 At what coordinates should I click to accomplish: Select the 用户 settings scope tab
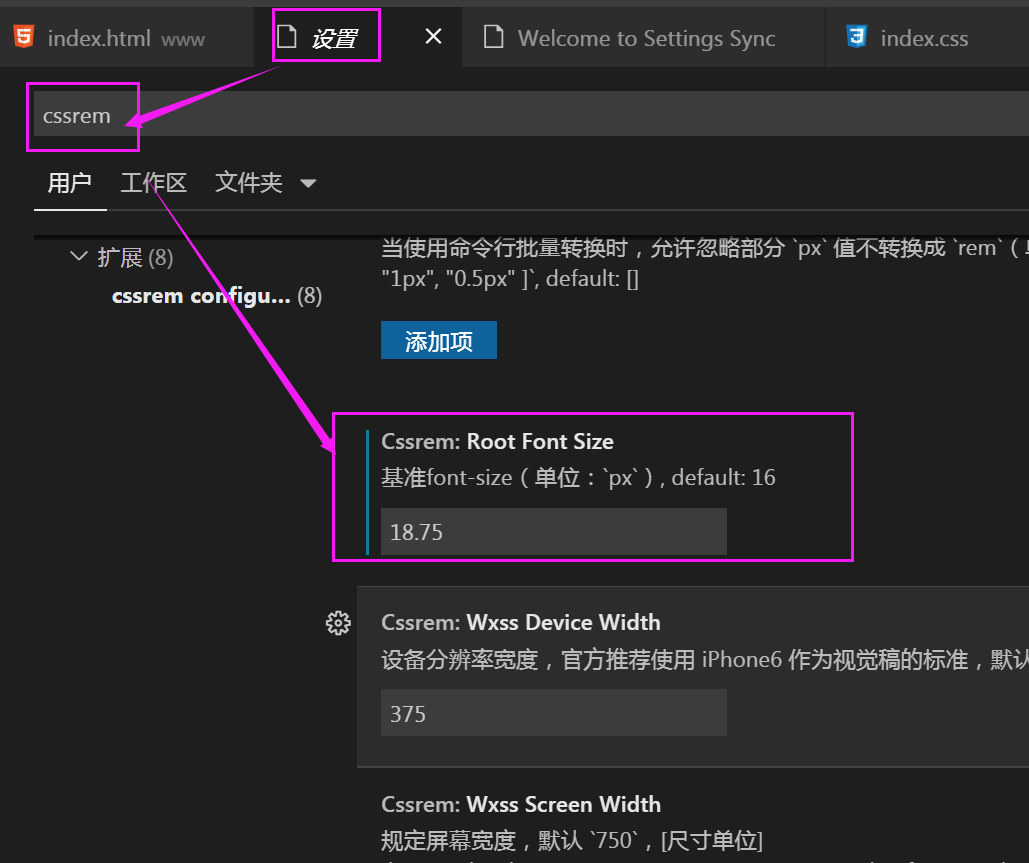click(x=70, y=182)
